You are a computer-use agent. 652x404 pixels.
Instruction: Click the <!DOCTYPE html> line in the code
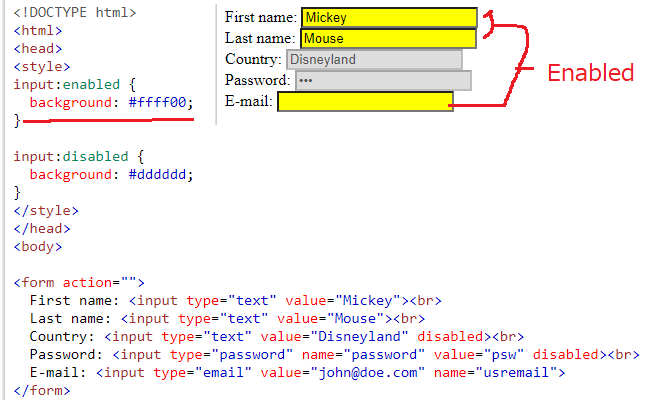[75, 12]
